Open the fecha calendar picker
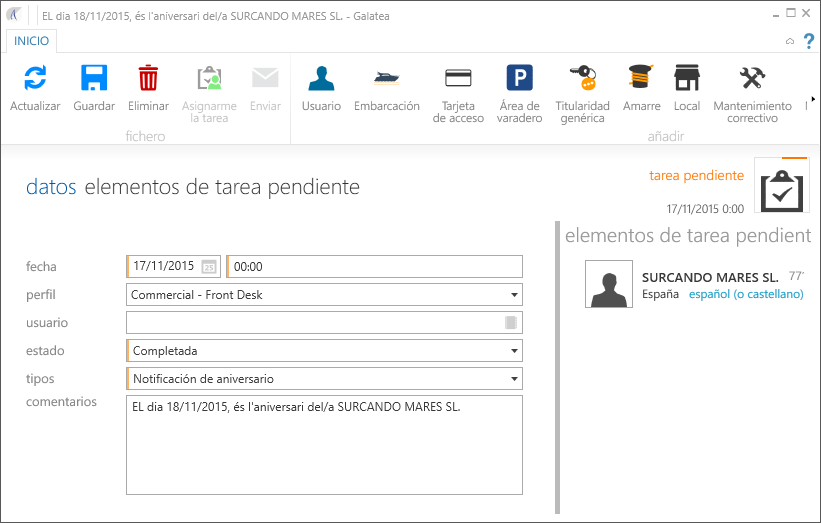The image size is (821, 523). pyautogui.click(x=209, y=267)
